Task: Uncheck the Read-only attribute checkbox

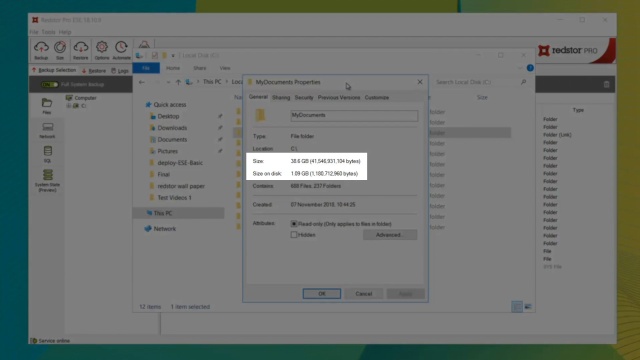Action: (x=294, y=224)
